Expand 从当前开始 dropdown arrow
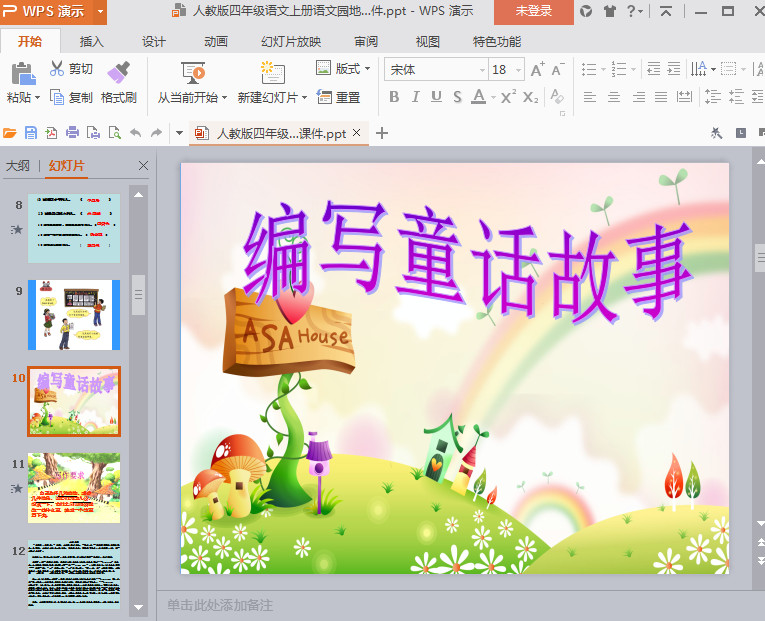Viewport: 765px width, 621px height. 224,98
